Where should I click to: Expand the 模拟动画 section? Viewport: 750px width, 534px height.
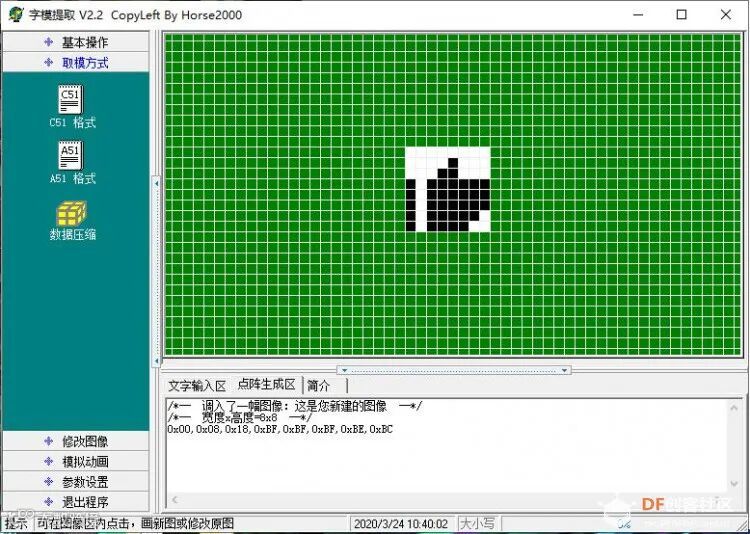(76, 461)
